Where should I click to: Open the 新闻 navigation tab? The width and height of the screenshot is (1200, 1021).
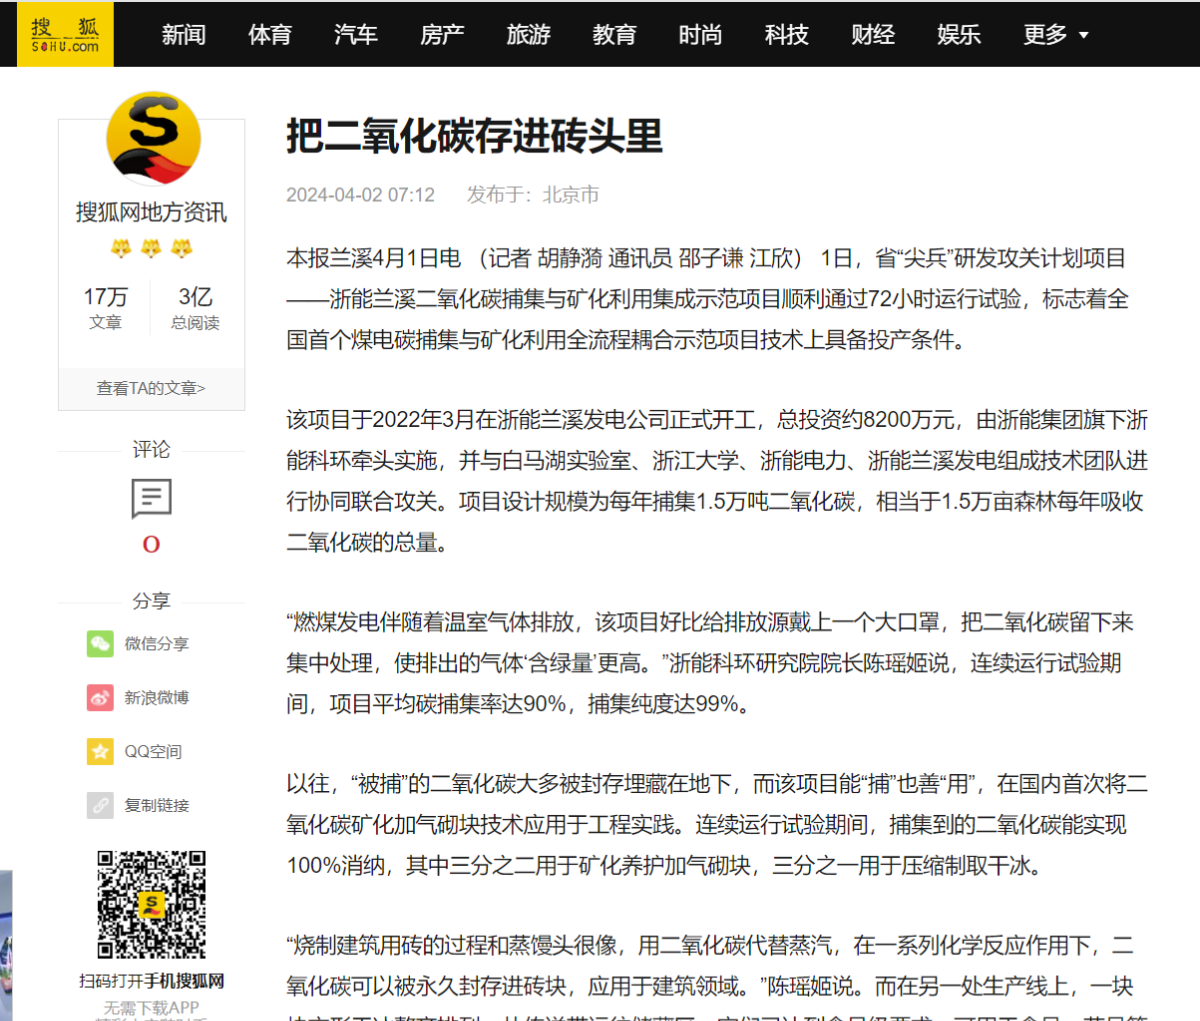(184, 35)
